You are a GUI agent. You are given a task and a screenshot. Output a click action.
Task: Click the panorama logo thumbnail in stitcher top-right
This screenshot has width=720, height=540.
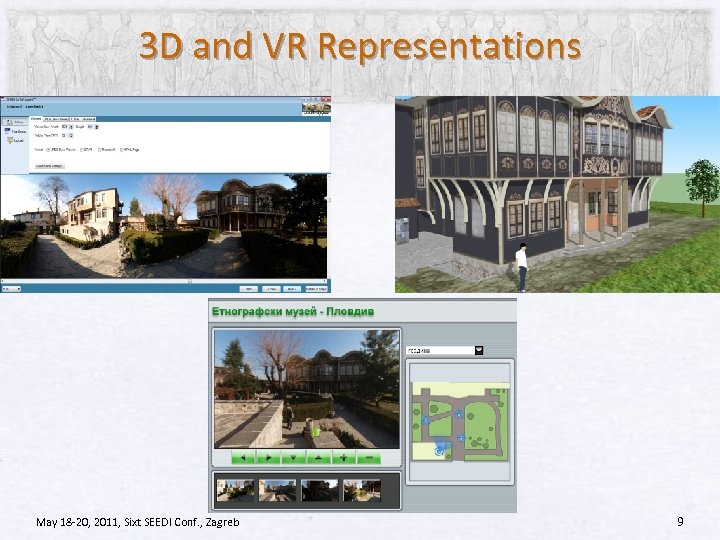[x=316, y=109]
